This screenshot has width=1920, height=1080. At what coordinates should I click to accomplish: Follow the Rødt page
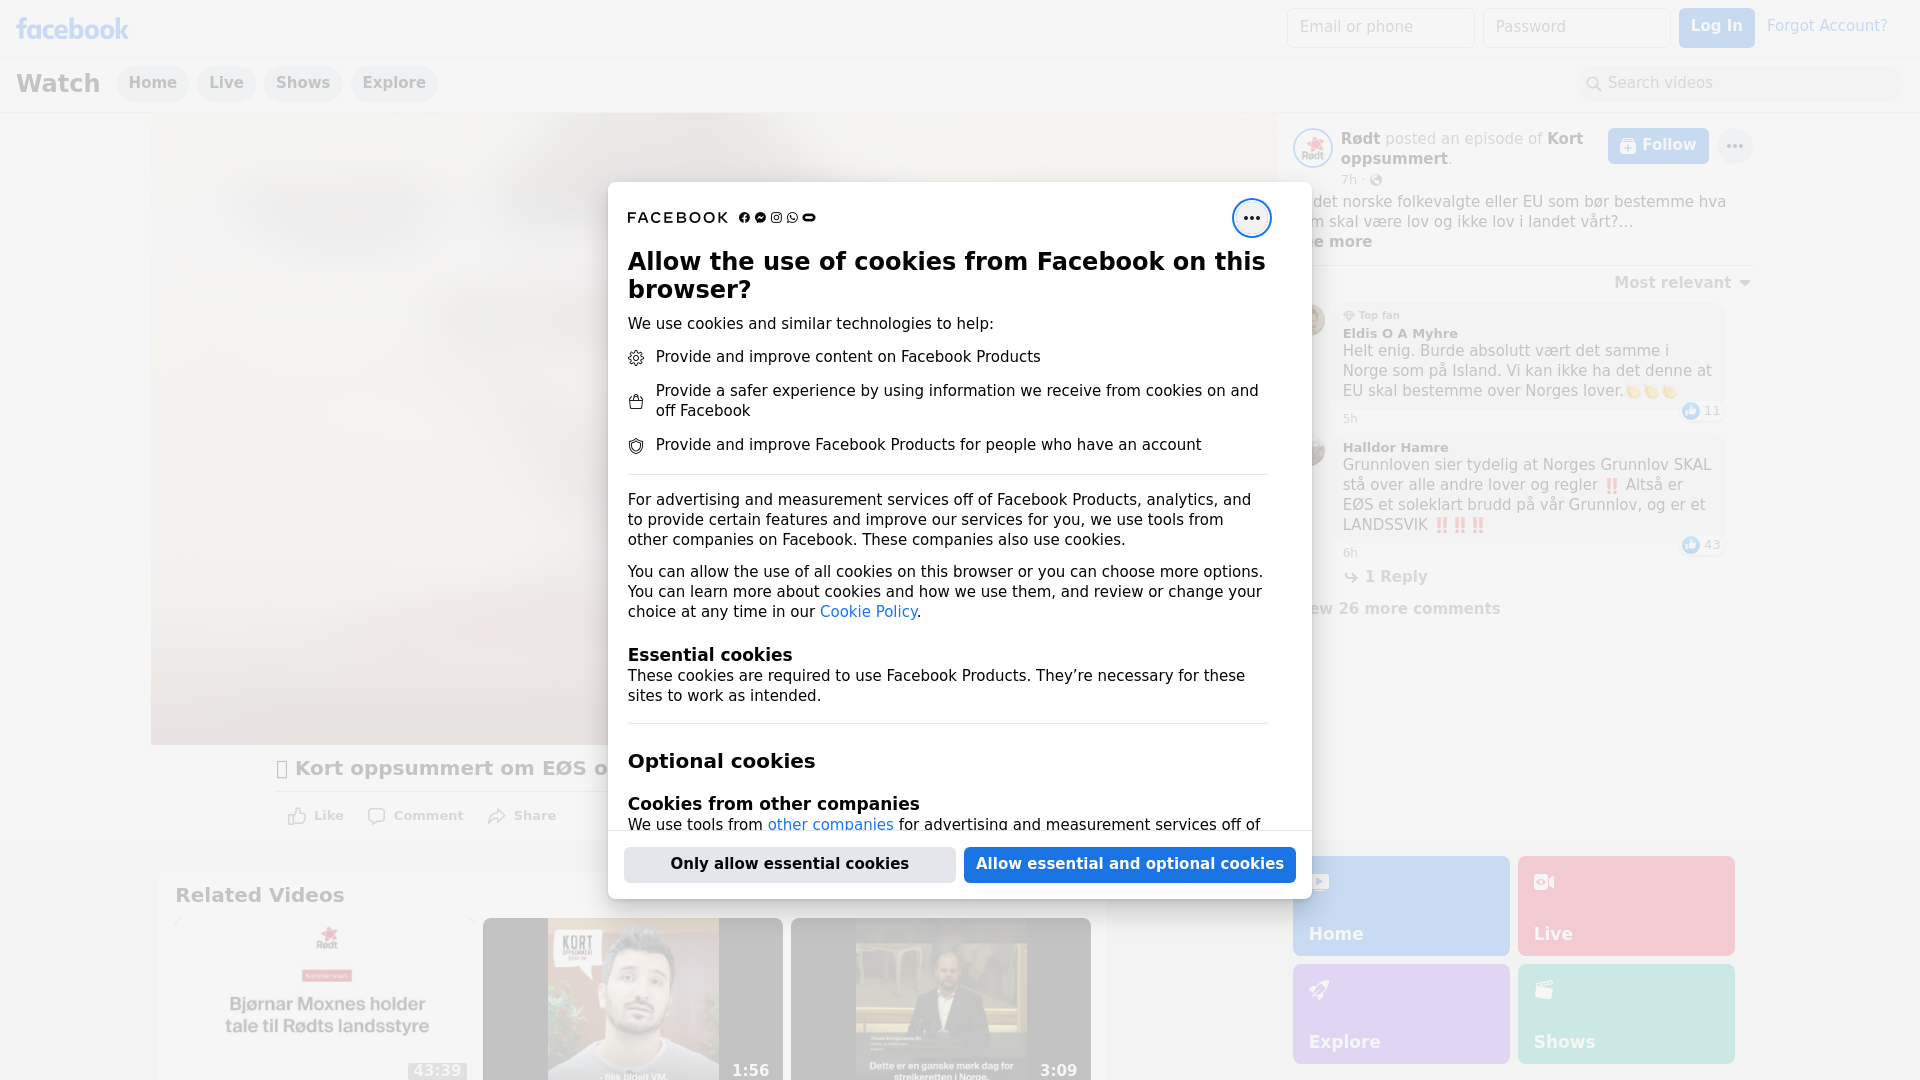point(1658,146)
